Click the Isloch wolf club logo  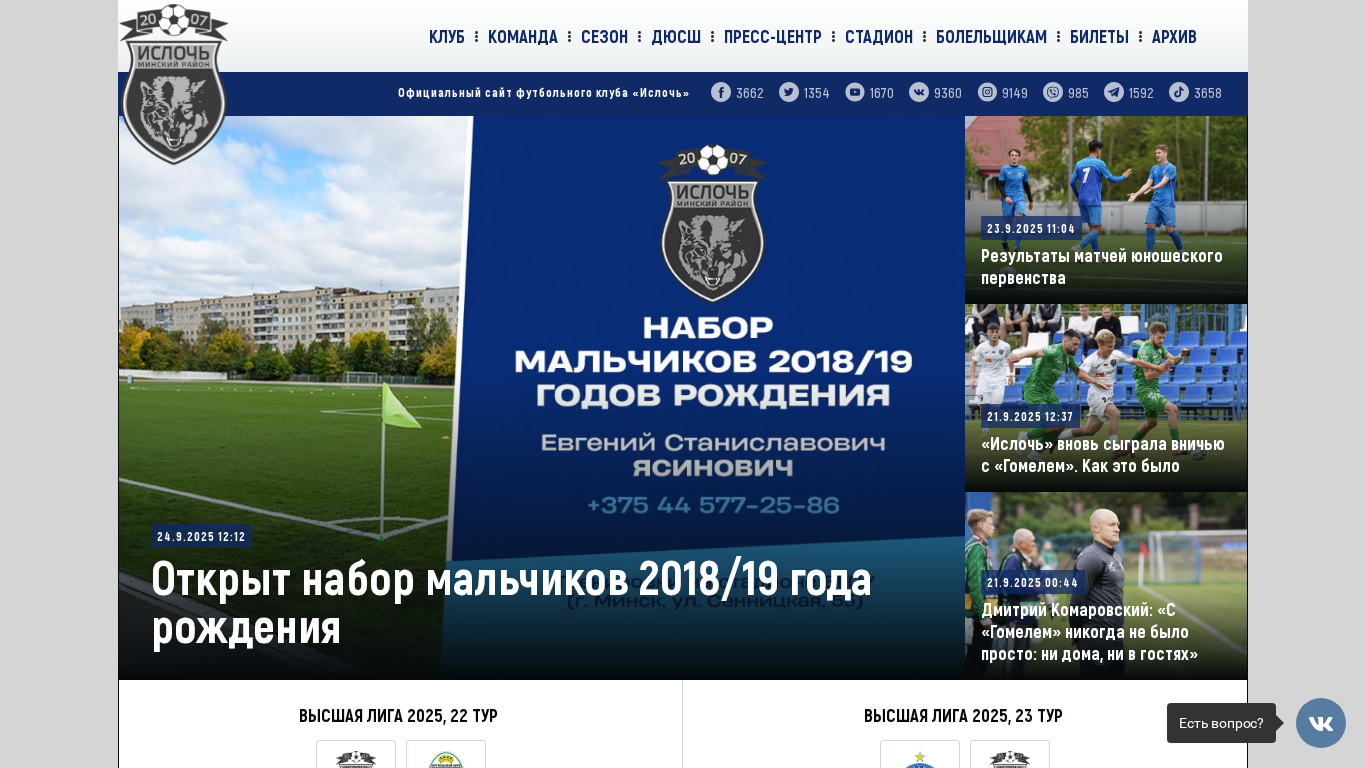click(174, 84)
